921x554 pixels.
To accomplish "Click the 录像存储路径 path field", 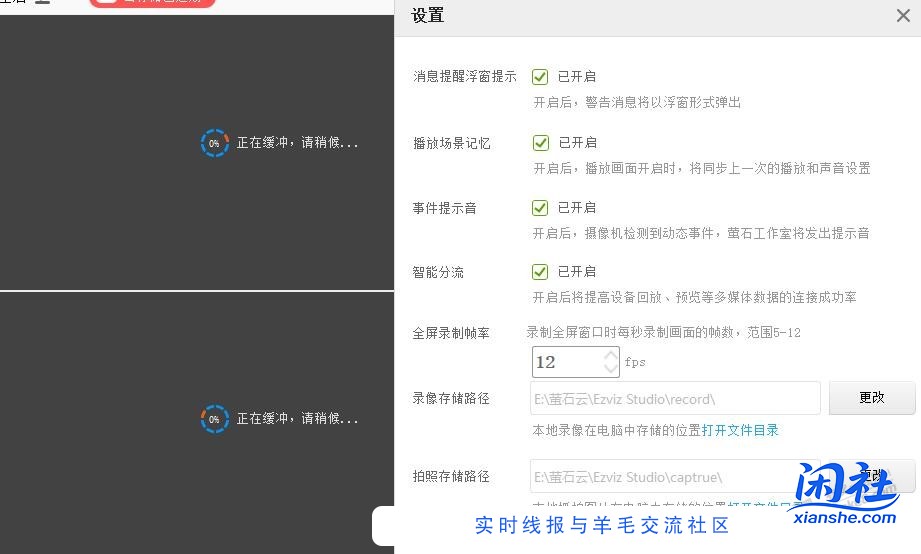I will 675,398.
